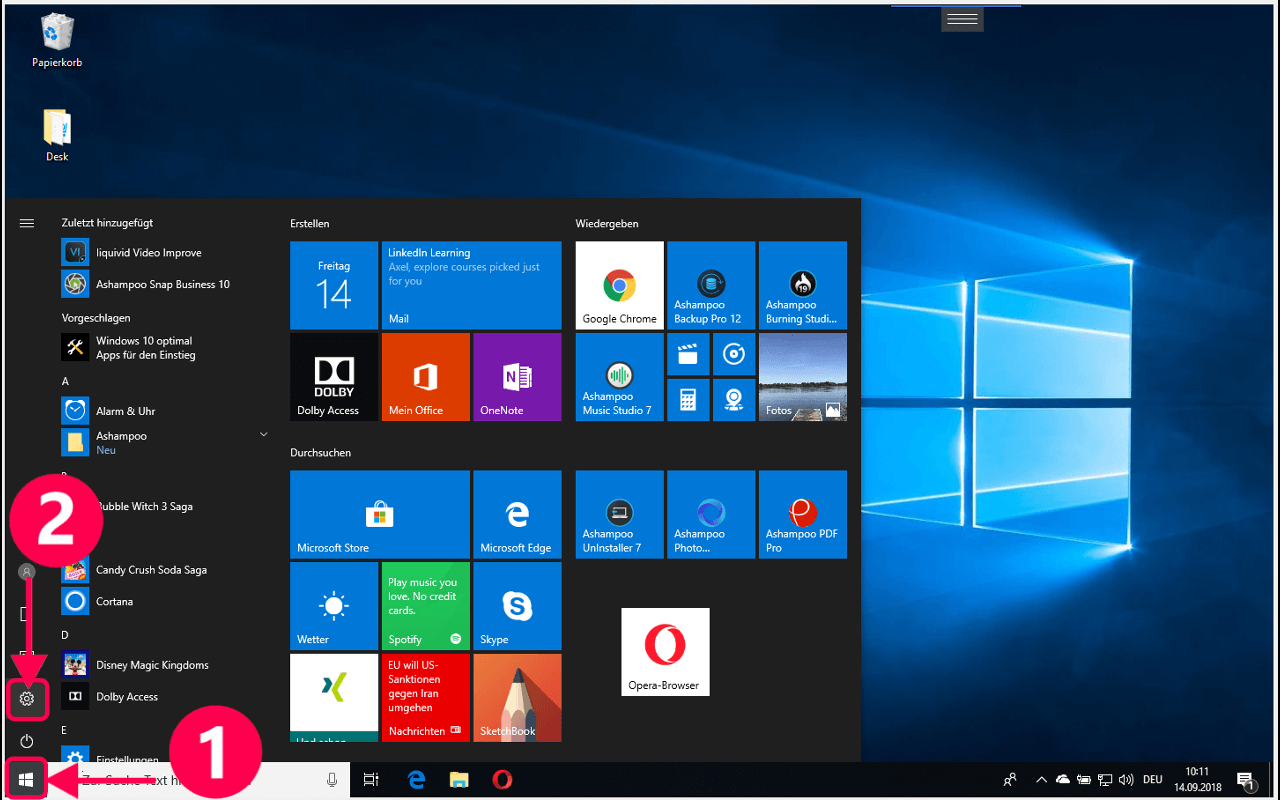The width and height of the screenshot is (1280, 800).
Task: Open Ashampoo Backup Pro 12 tile
Action: pos(711,285)
